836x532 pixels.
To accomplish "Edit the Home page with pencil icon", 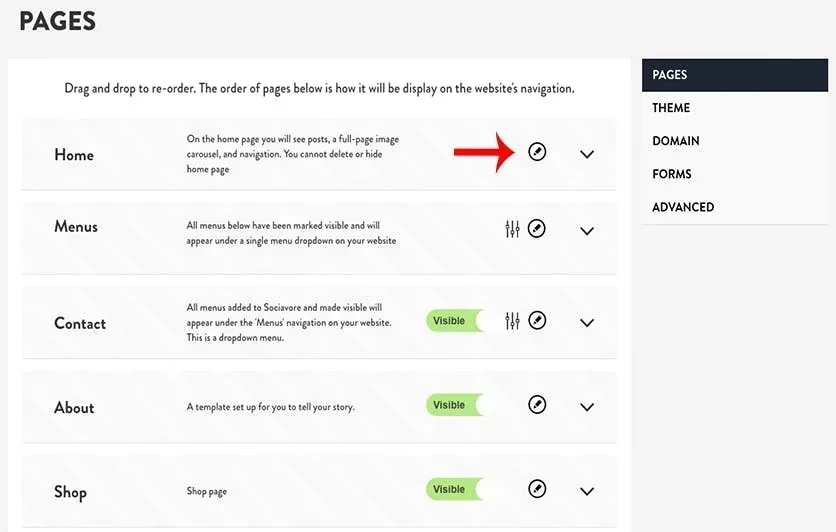I will point(537,152).
